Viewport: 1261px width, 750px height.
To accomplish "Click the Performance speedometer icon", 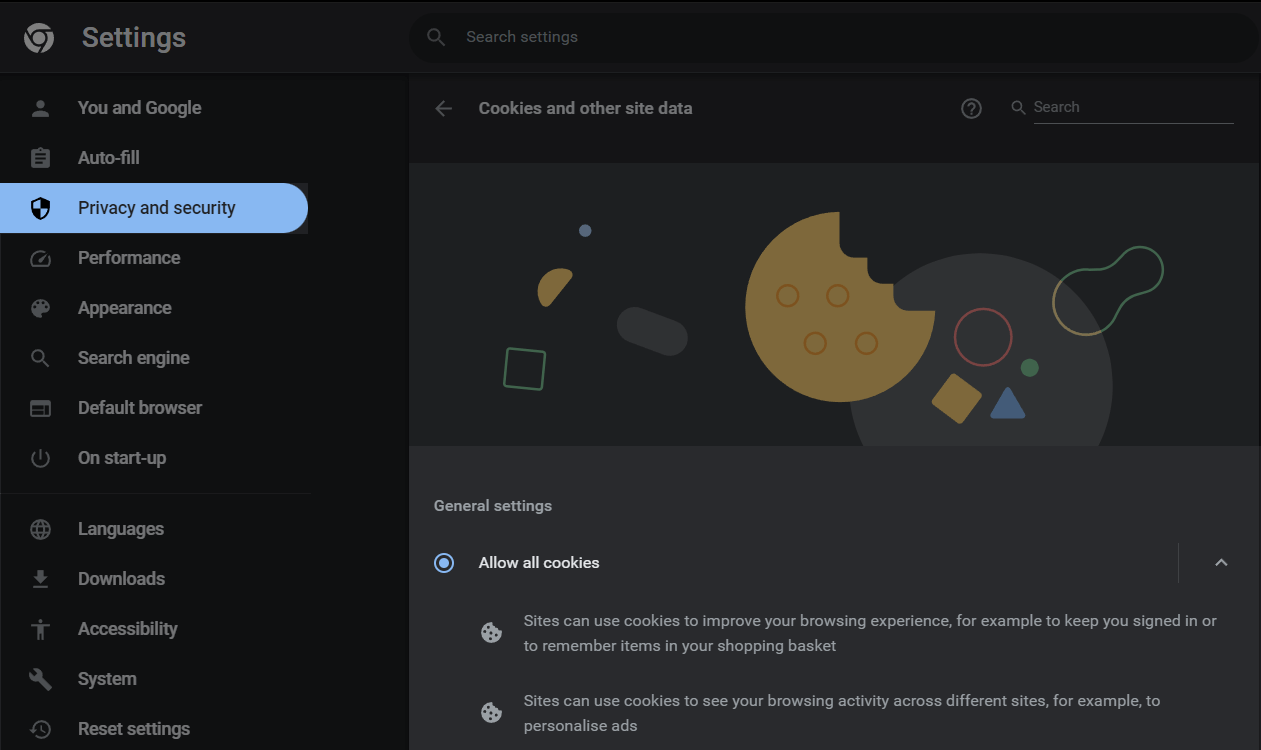I will click(40, 258).
